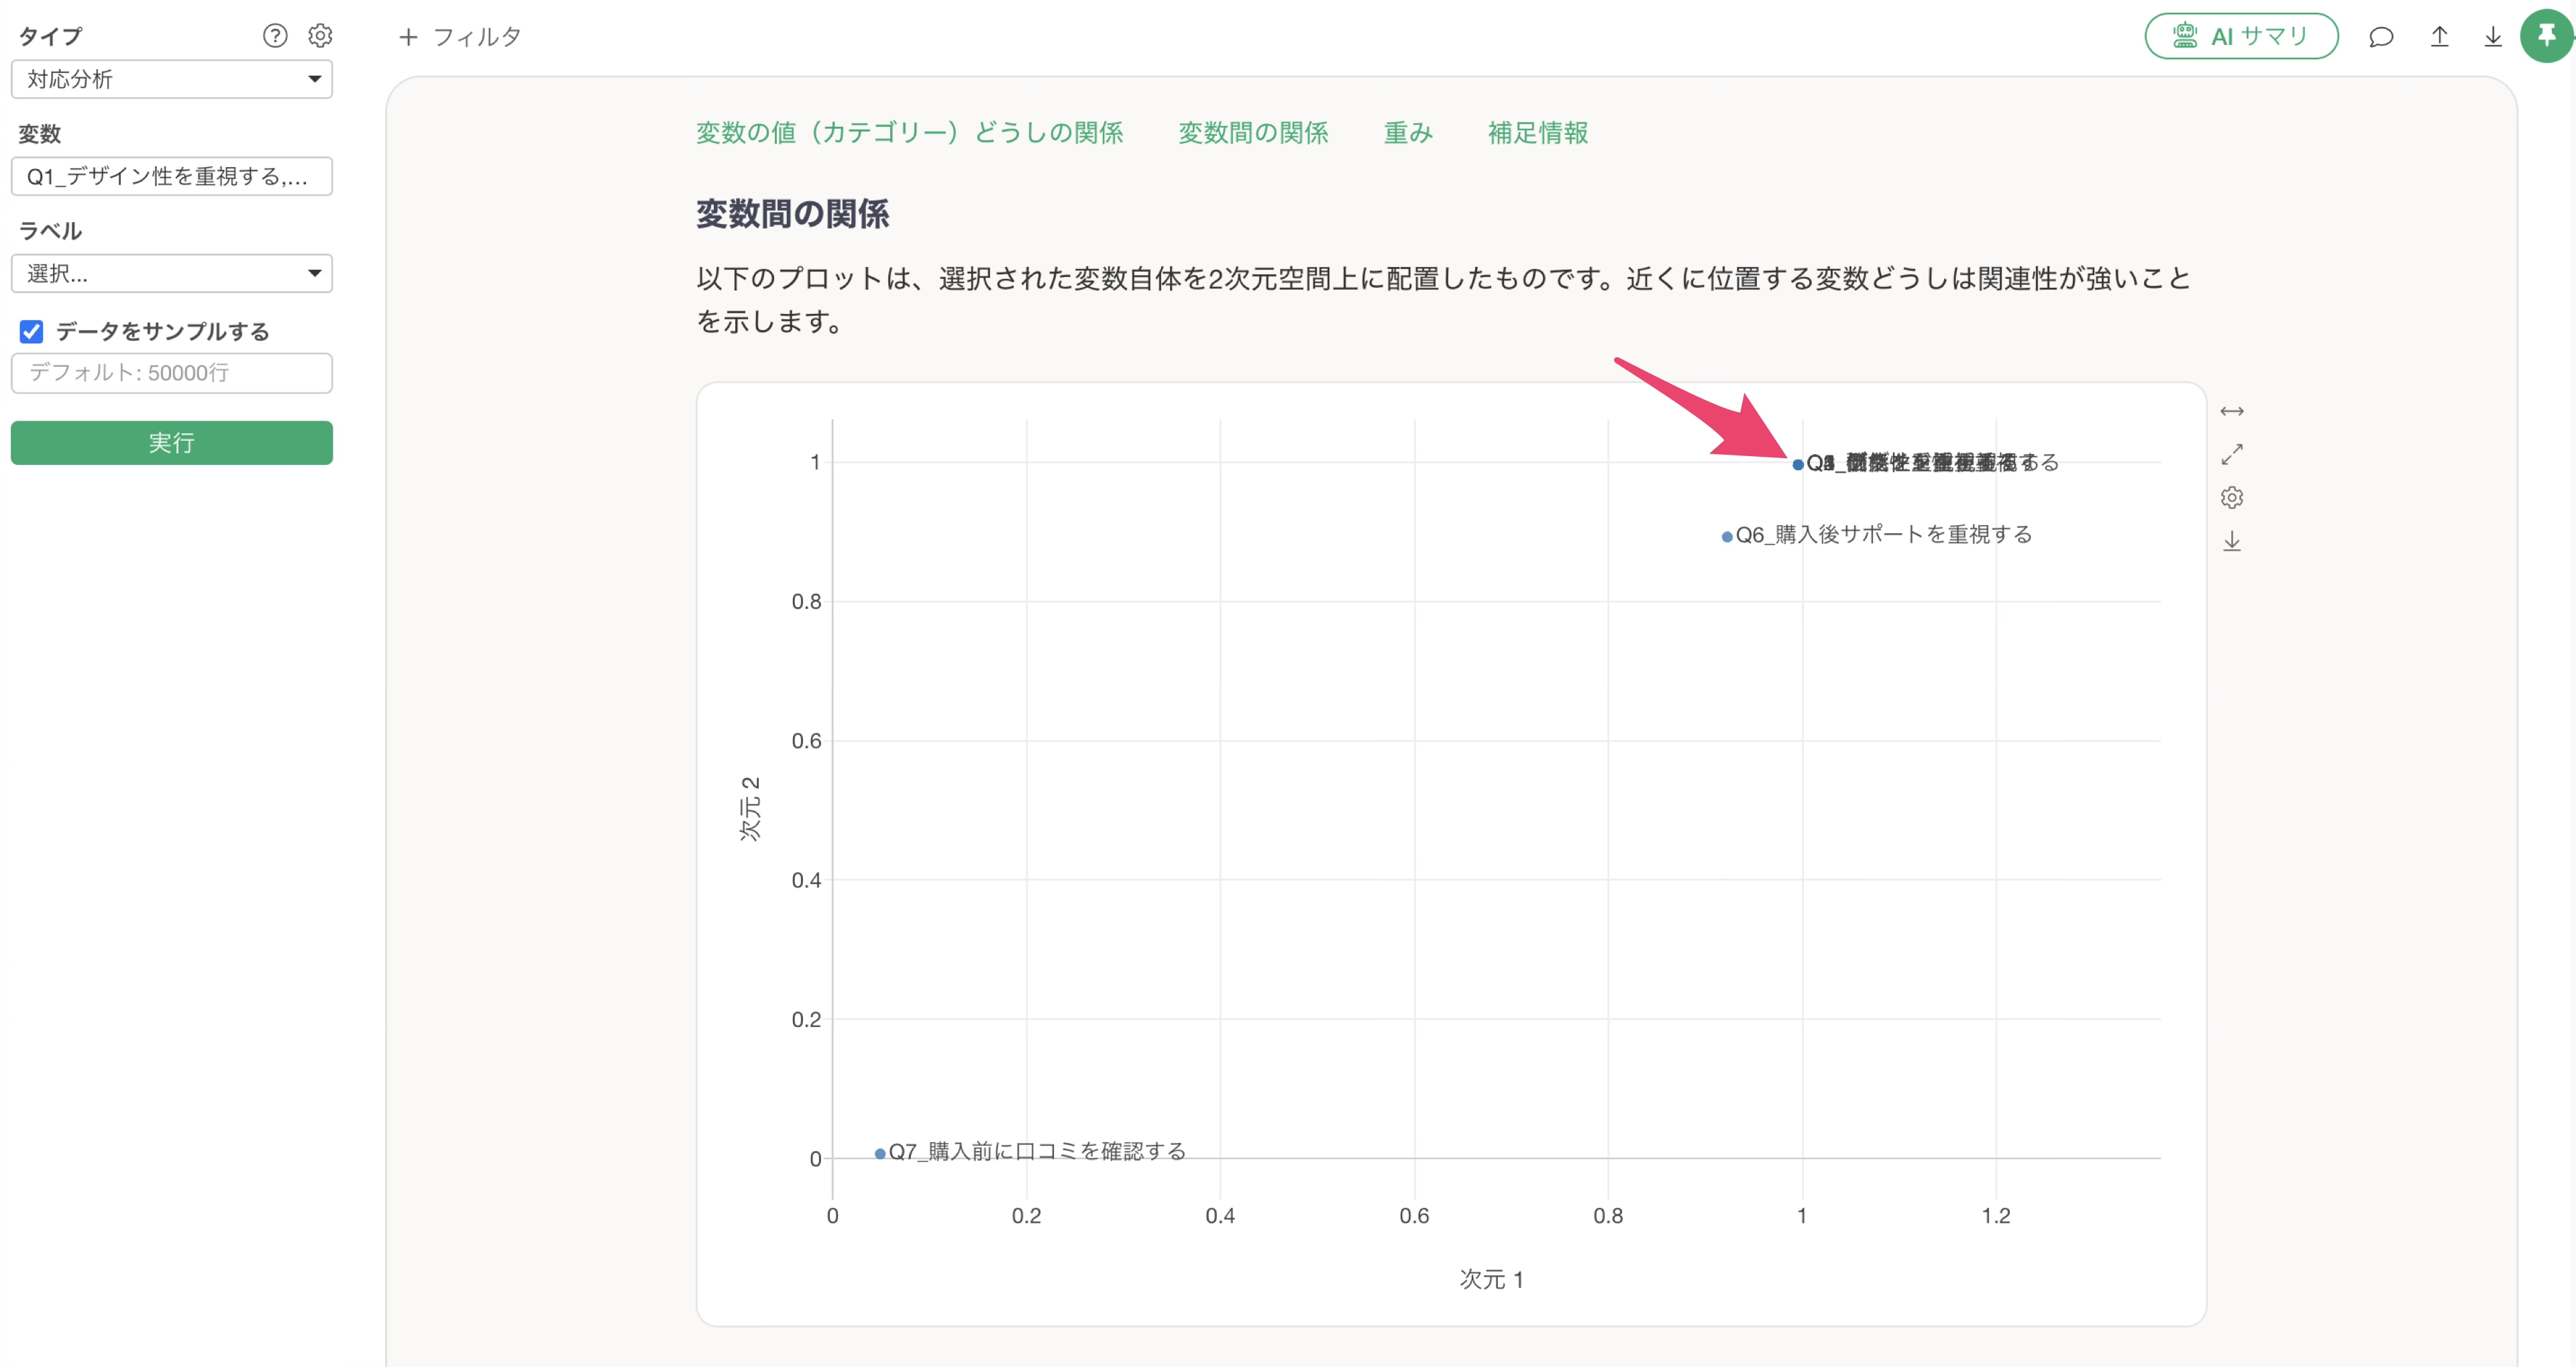Open the 対応分析 type dropdown

click(171, 79)
